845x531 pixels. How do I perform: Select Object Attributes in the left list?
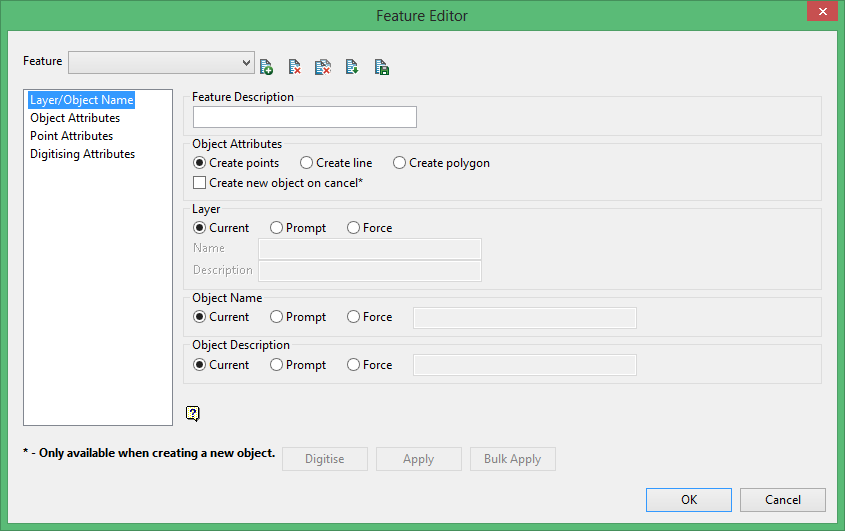point(75,118)
